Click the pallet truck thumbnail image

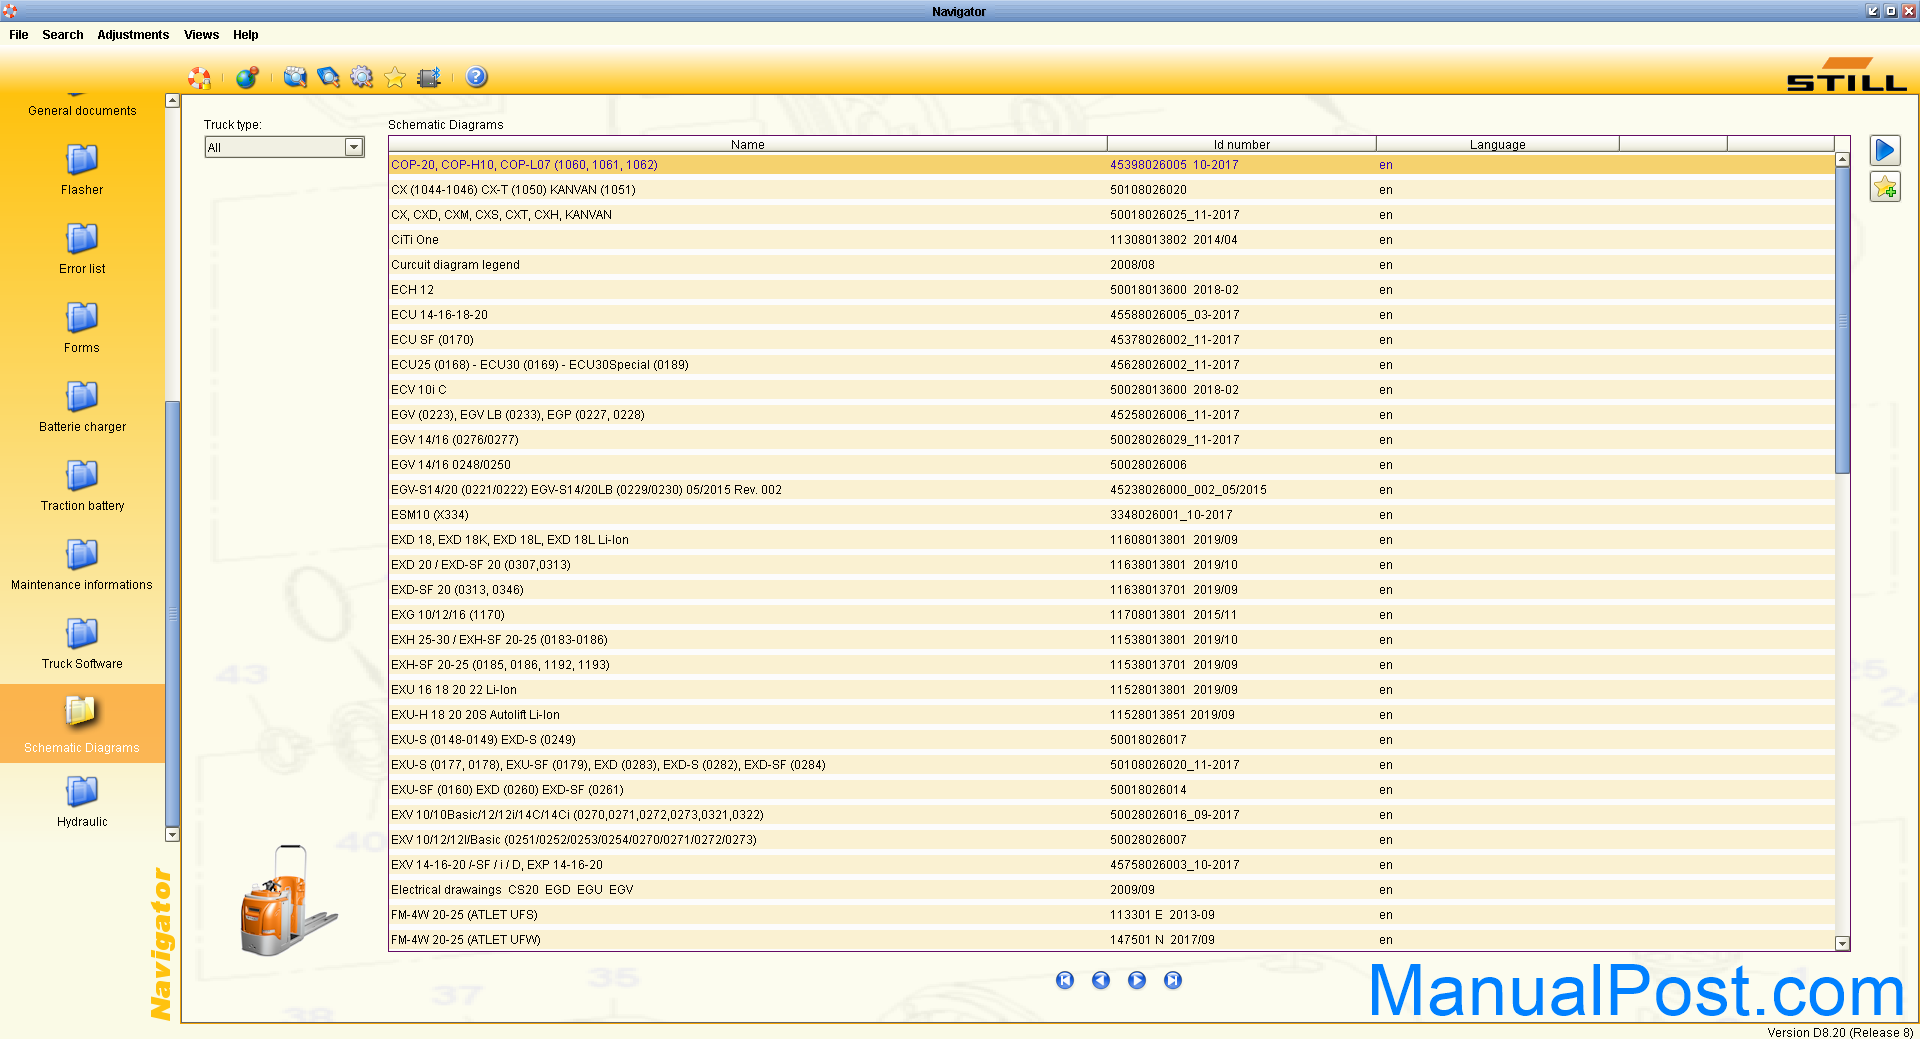coord(289,900)
